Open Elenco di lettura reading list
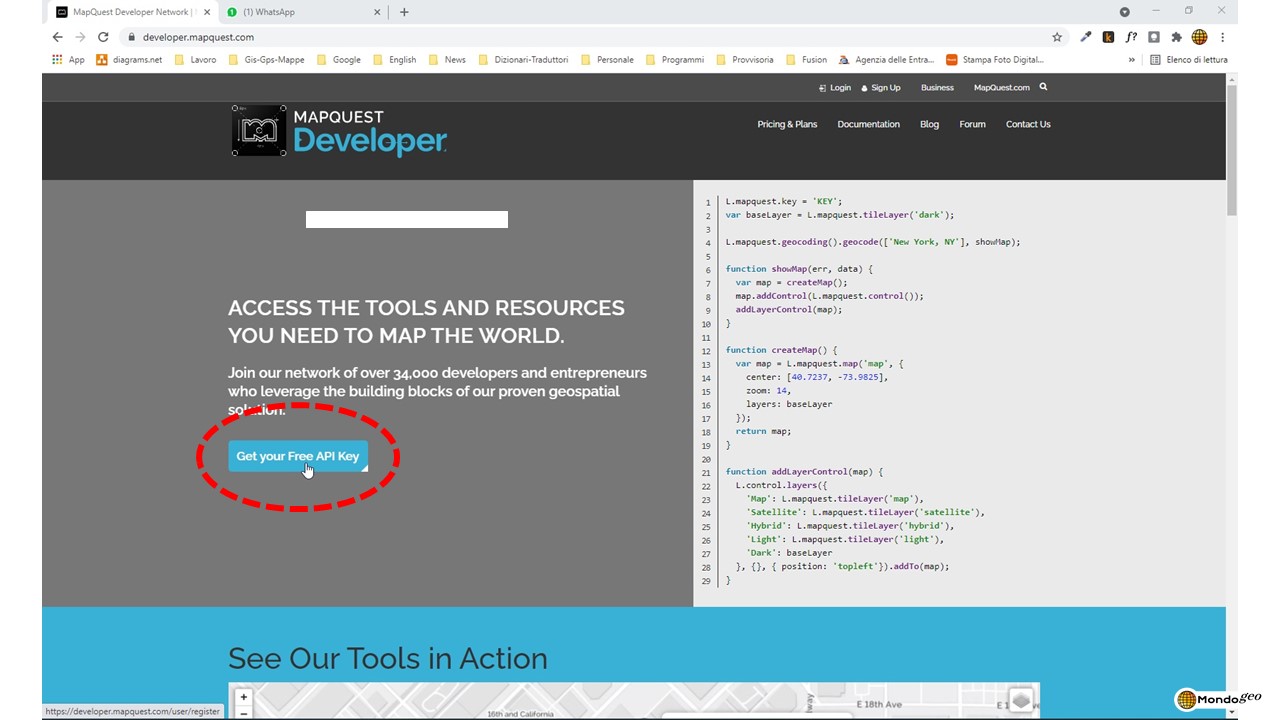This screenshot has width=1280, height=720. (1189, 60)
